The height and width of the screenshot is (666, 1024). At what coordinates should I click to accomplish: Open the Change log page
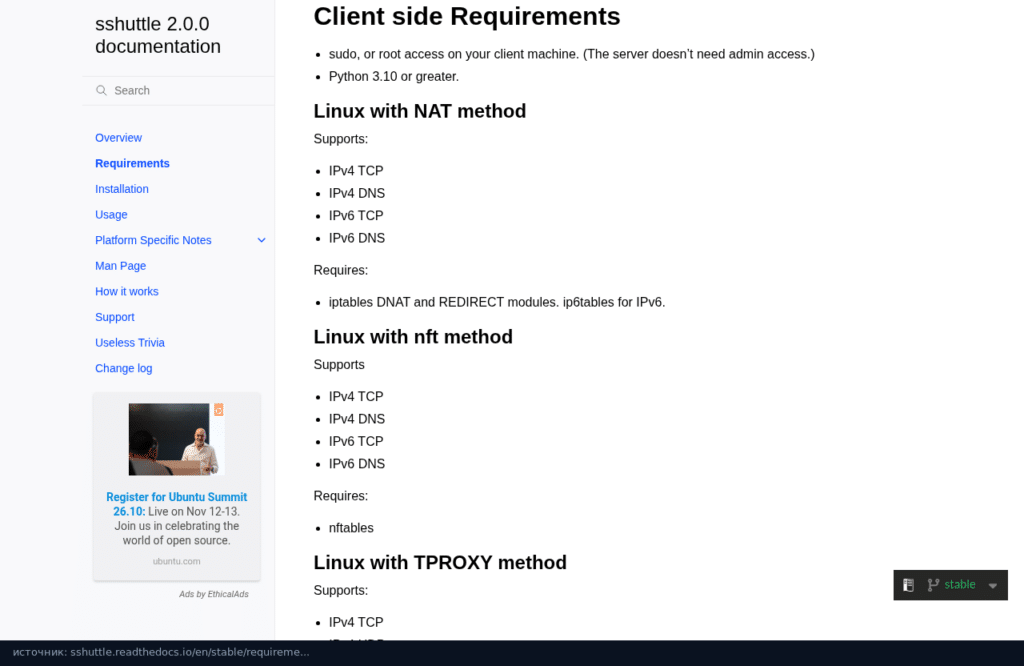[123, 368]
